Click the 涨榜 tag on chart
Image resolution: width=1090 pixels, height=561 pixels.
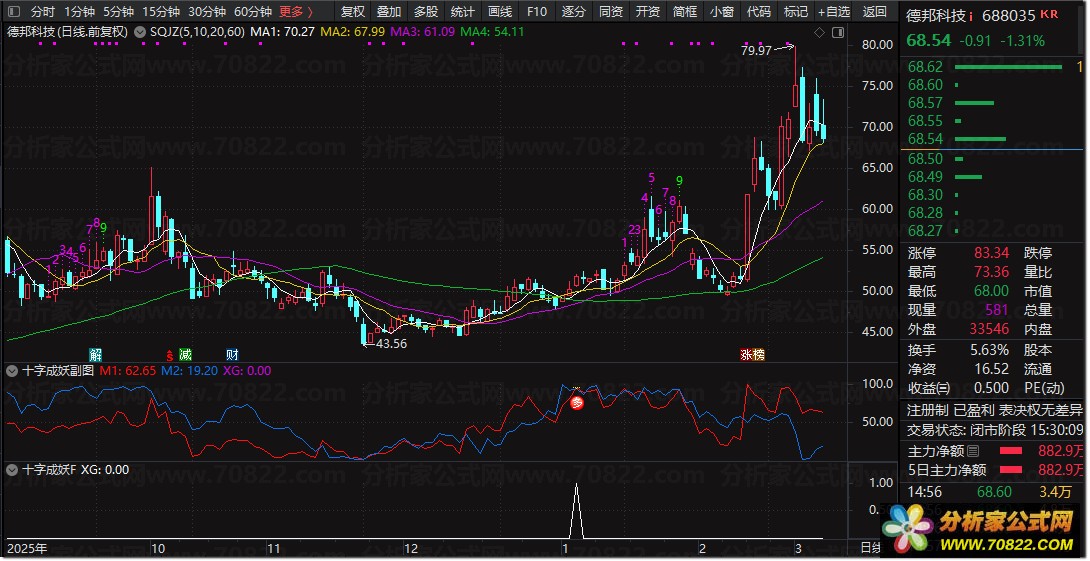[x=751, y=354]
